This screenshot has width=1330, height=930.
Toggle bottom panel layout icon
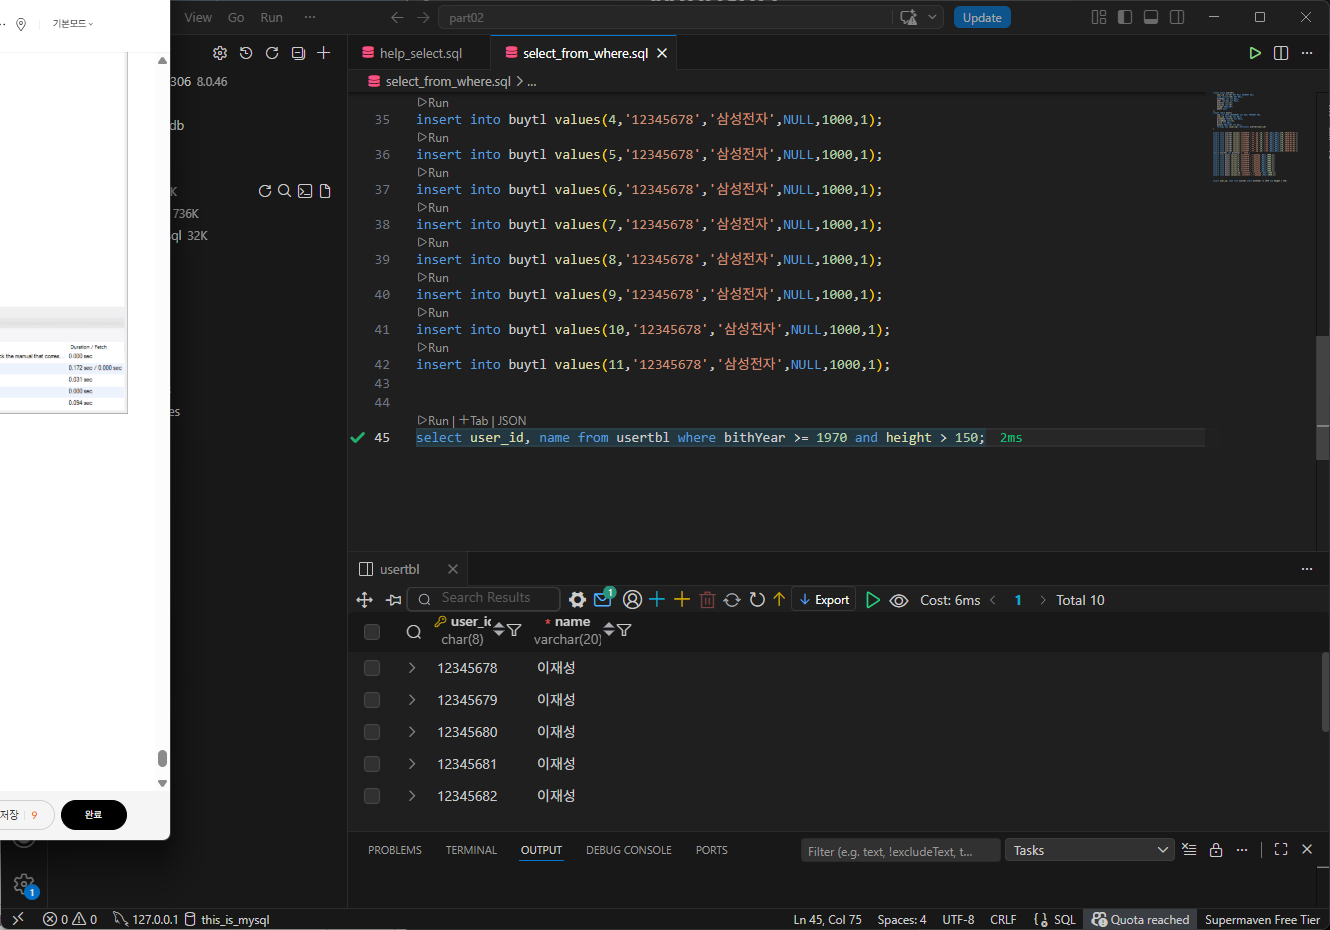tap(1151, 17)
